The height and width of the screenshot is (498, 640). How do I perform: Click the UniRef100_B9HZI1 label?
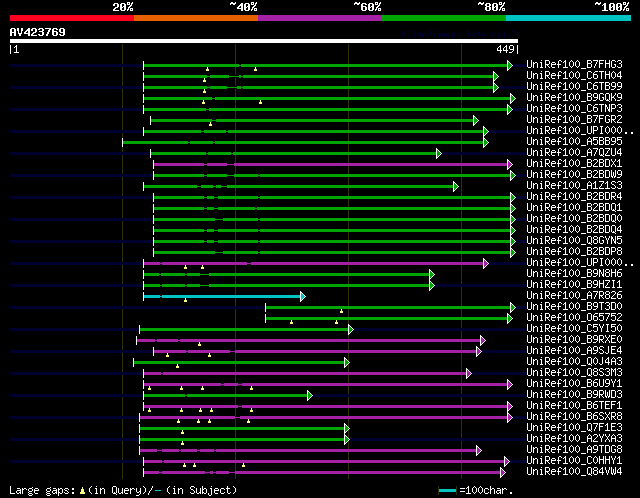574,285
